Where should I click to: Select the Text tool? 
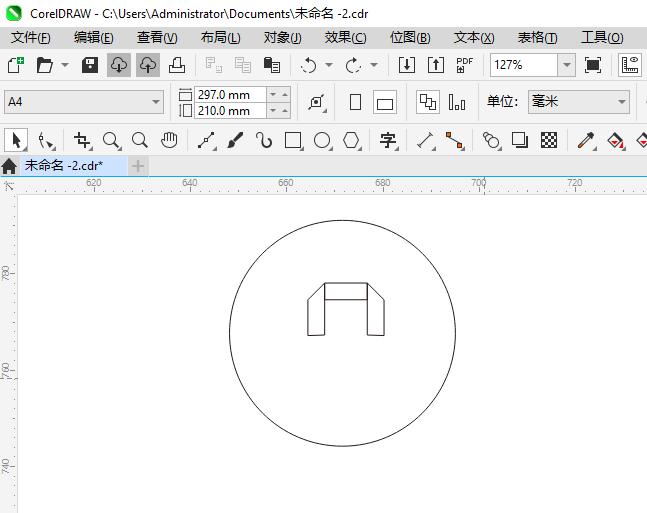[387, 140]
